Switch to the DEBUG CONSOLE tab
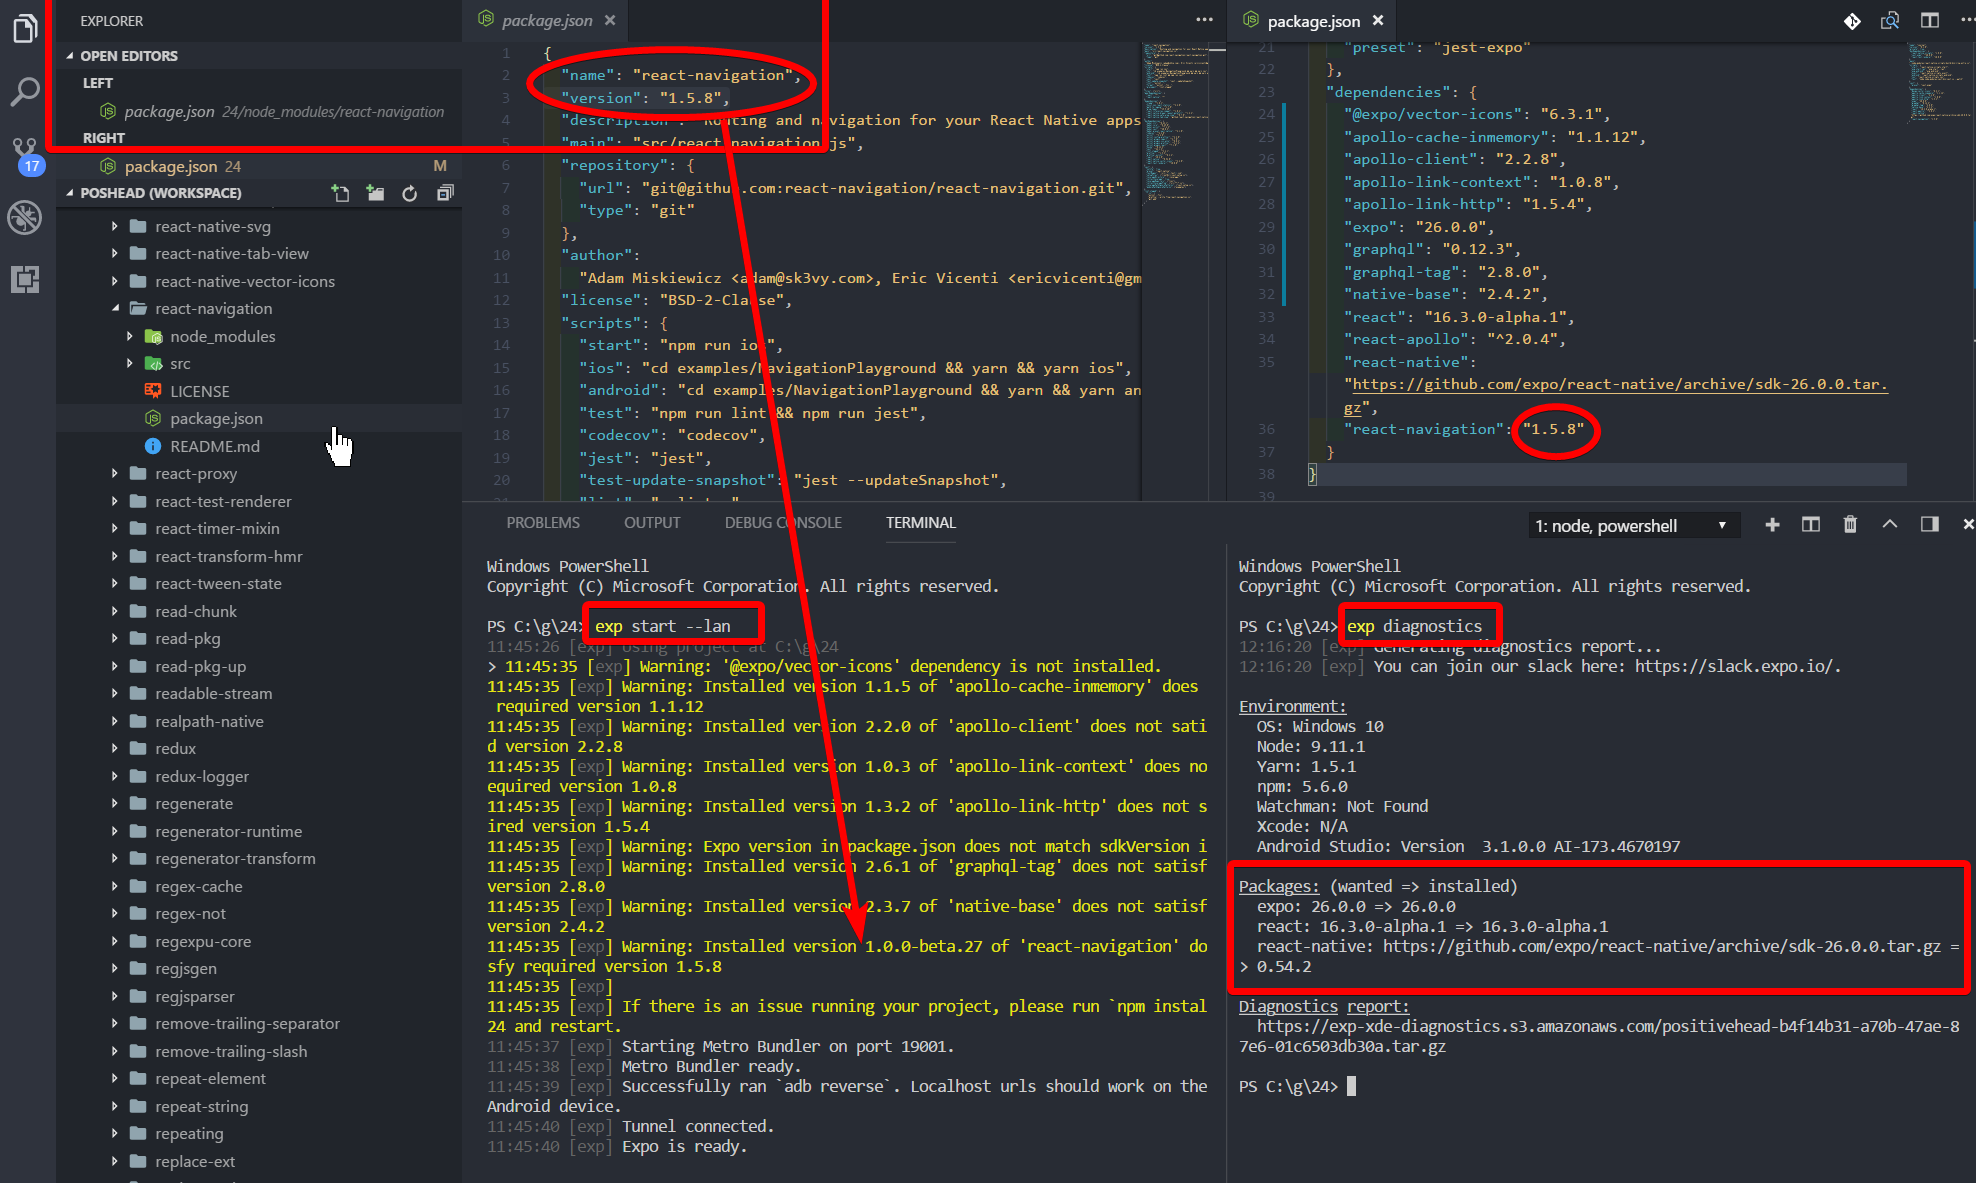 (x=782, y=522)
